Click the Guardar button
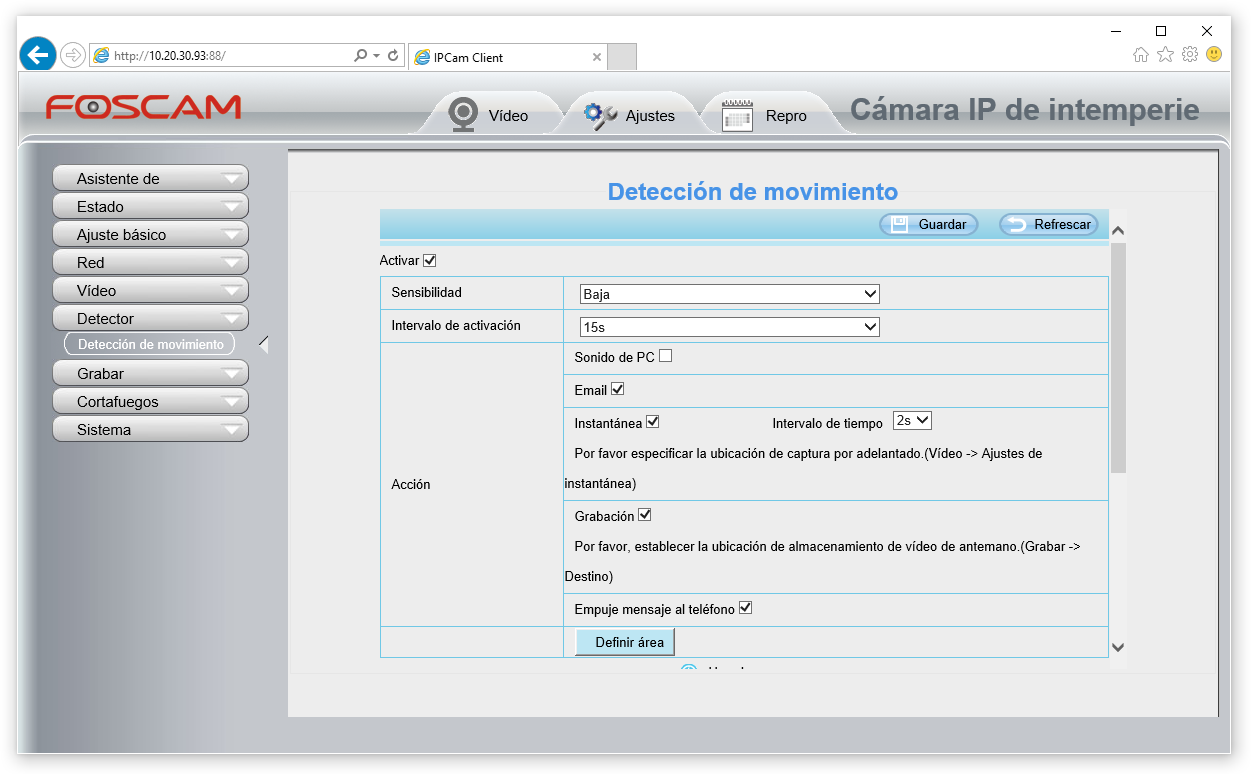The image size is (1251, 774). [x=929, y=225]
